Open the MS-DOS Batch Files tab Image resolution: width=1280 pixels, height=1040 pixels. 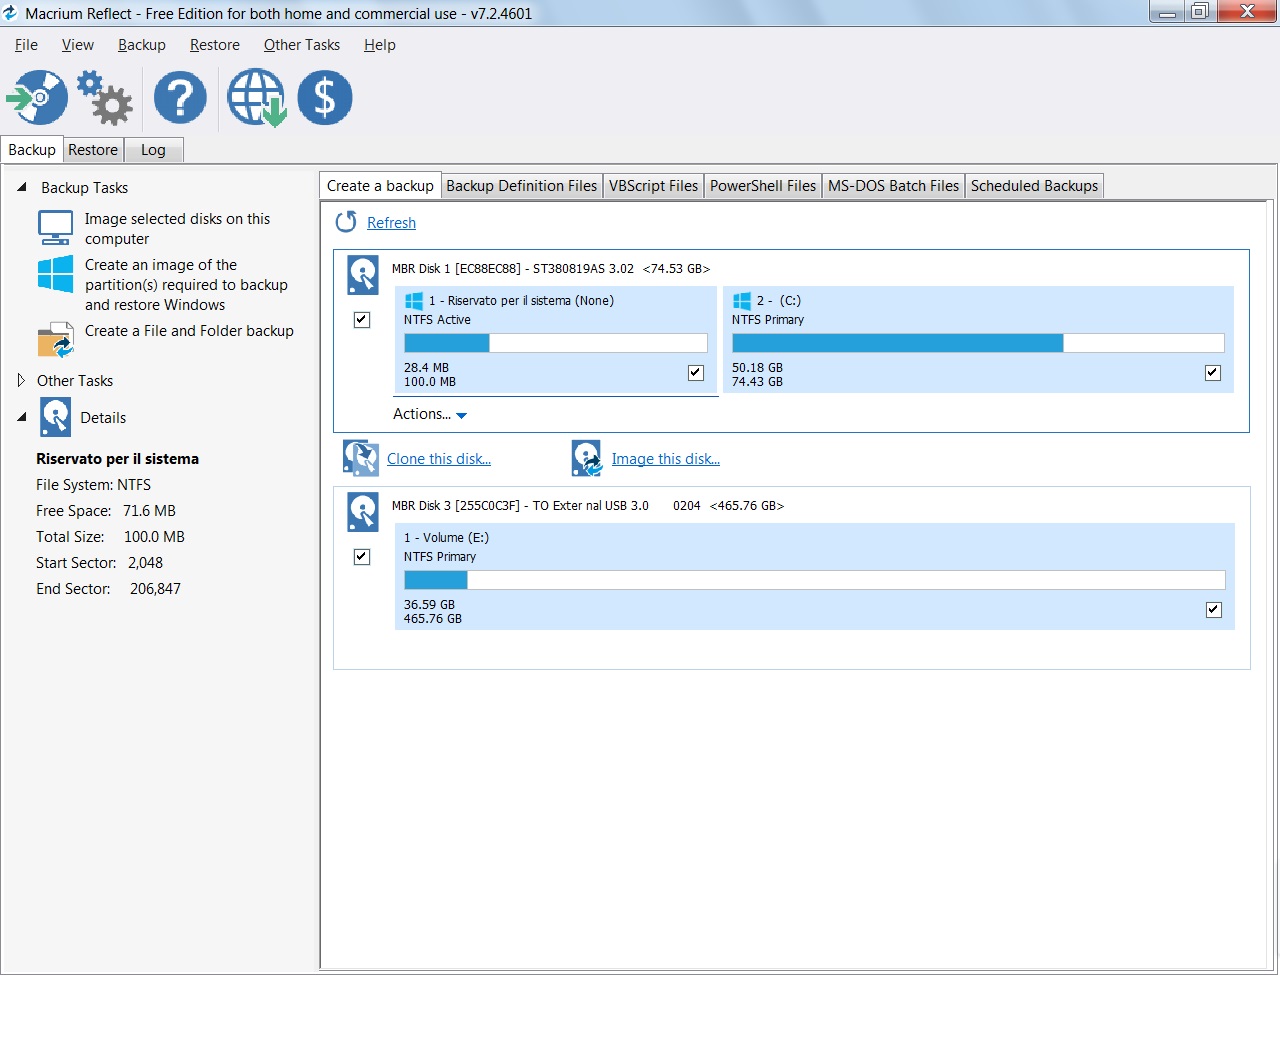point(893,186)
